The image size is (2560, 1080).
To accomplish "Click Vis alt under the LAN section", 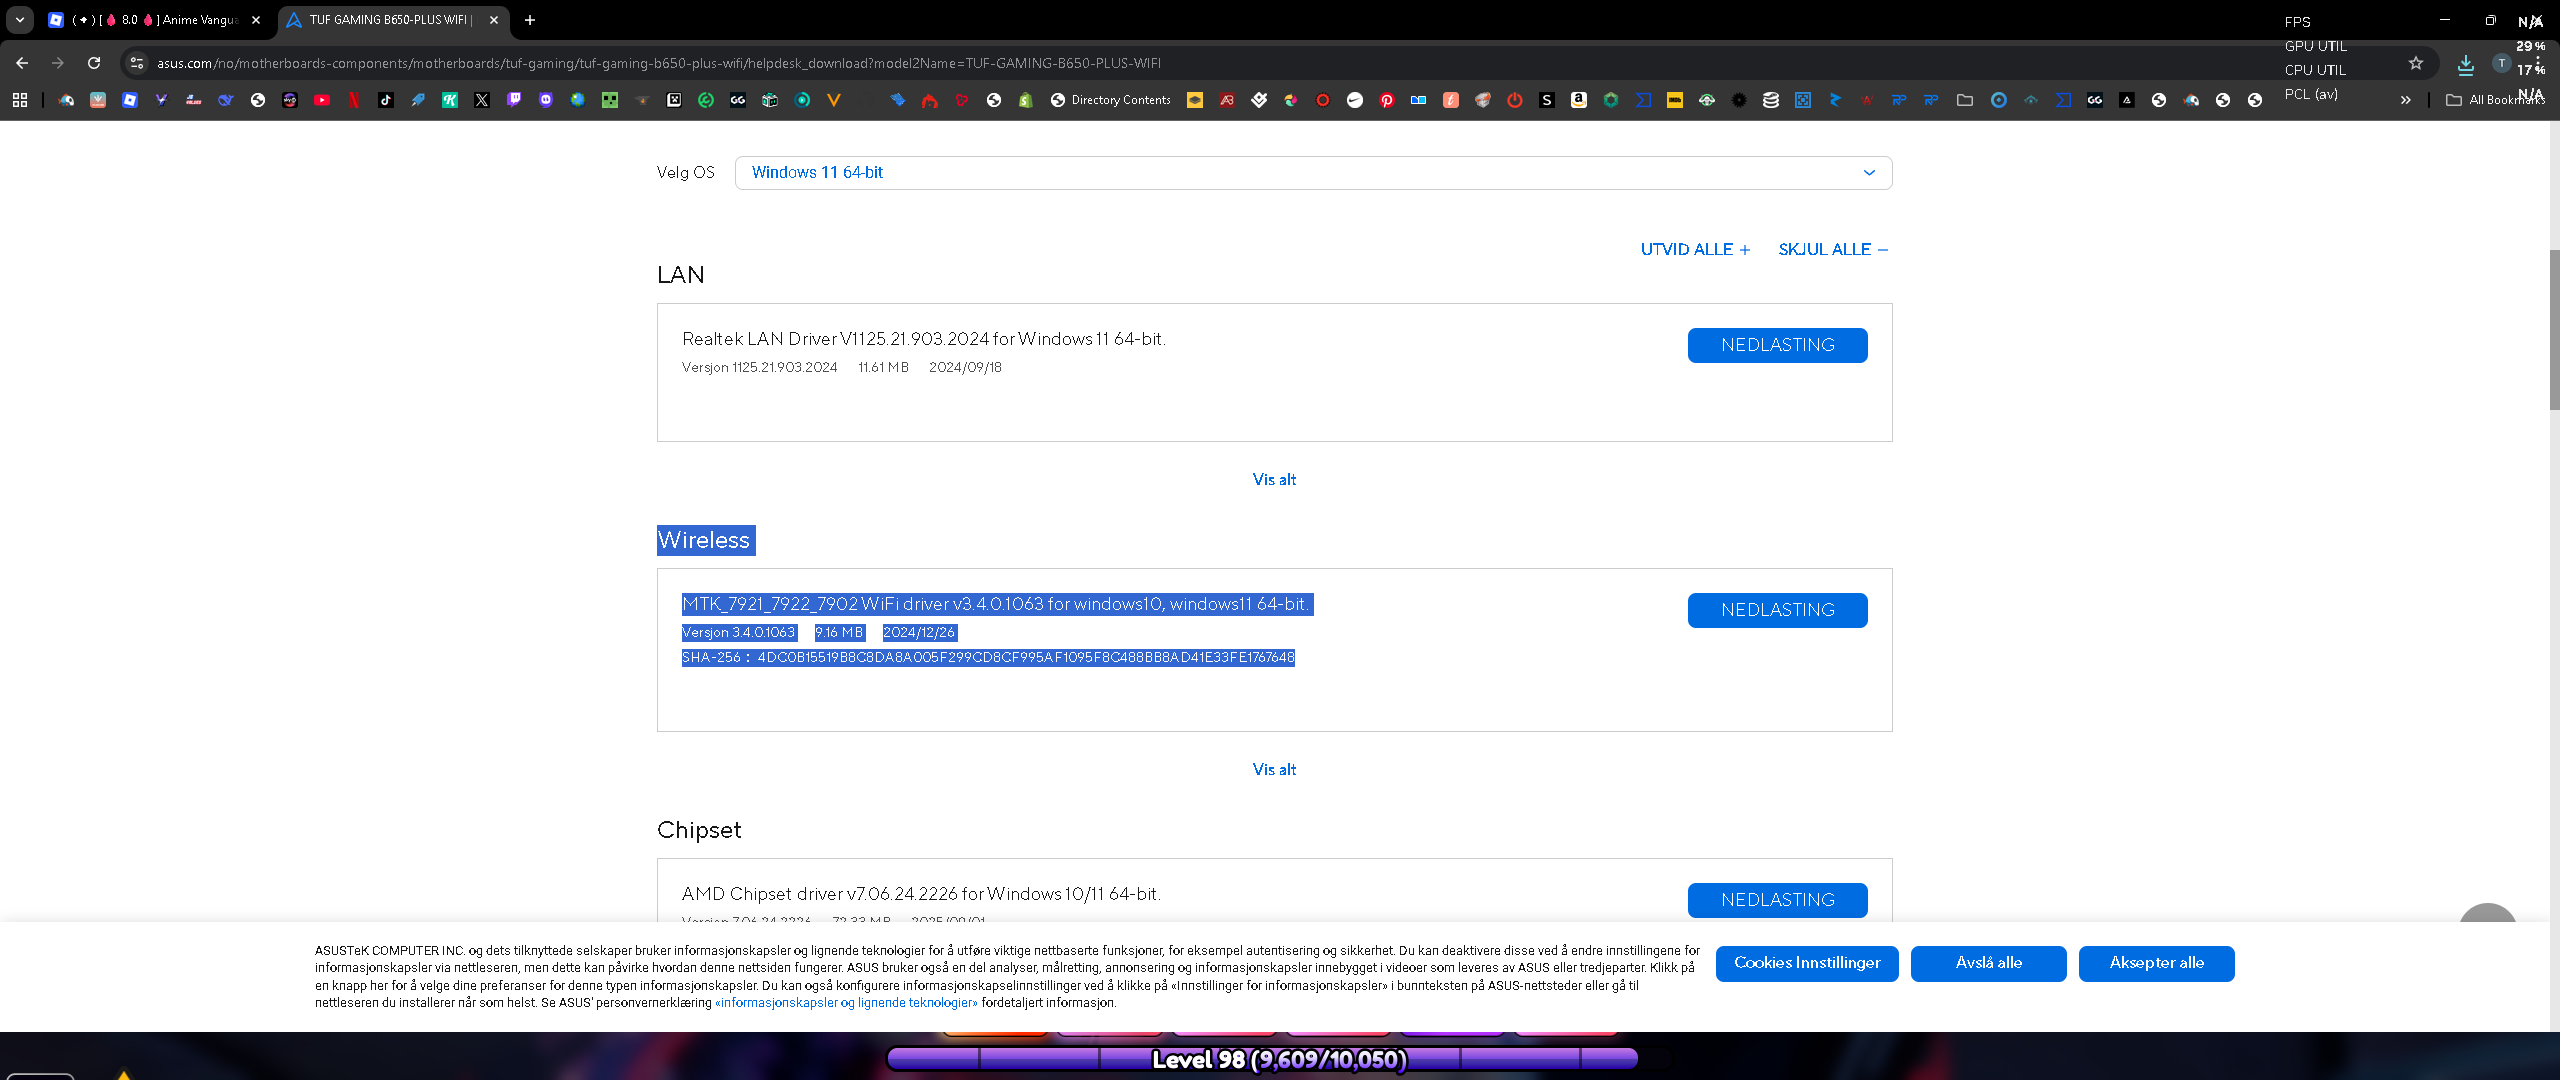I will click(1274, 480).
